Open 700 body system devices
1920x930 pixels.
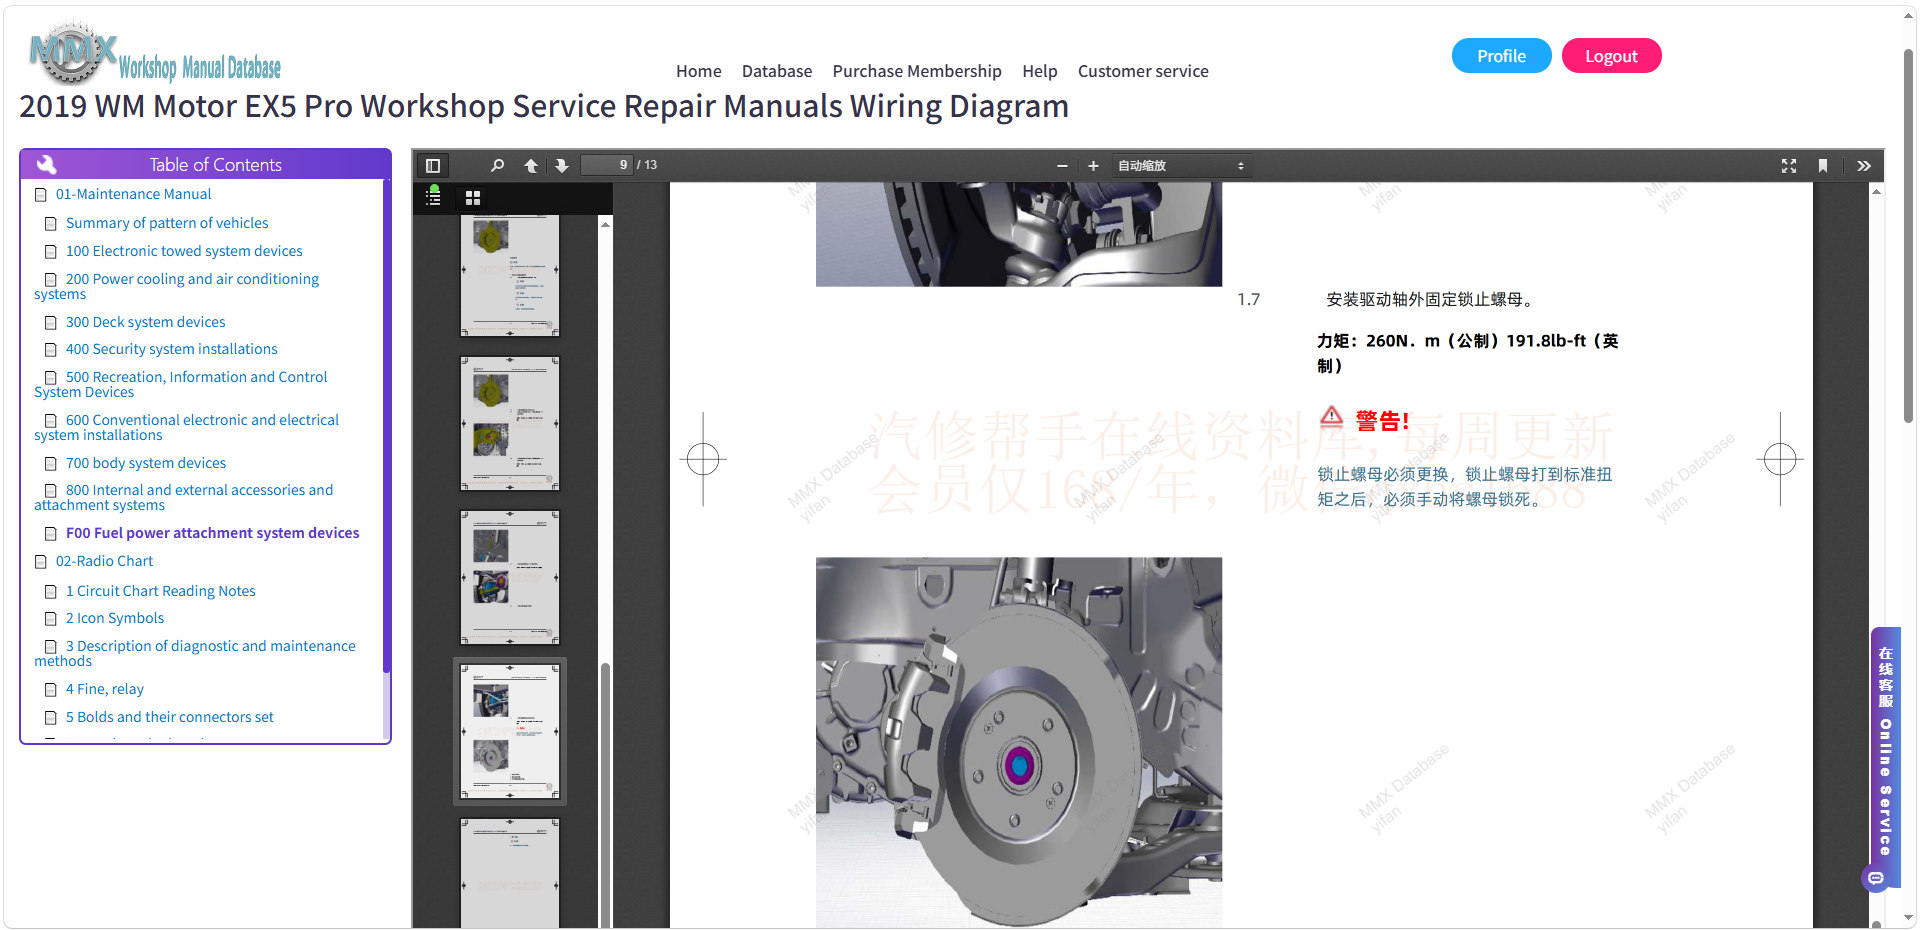[x=146, y=463]
